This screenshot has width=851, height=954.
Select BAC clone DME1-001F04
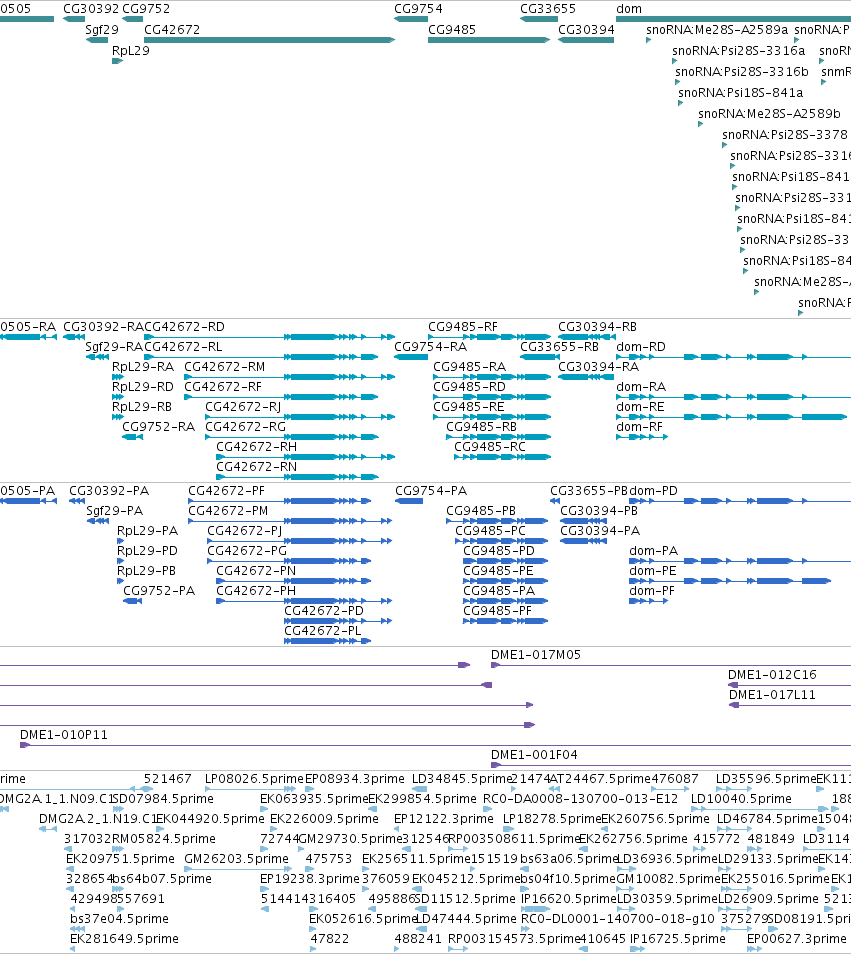(x=534, y=755)
